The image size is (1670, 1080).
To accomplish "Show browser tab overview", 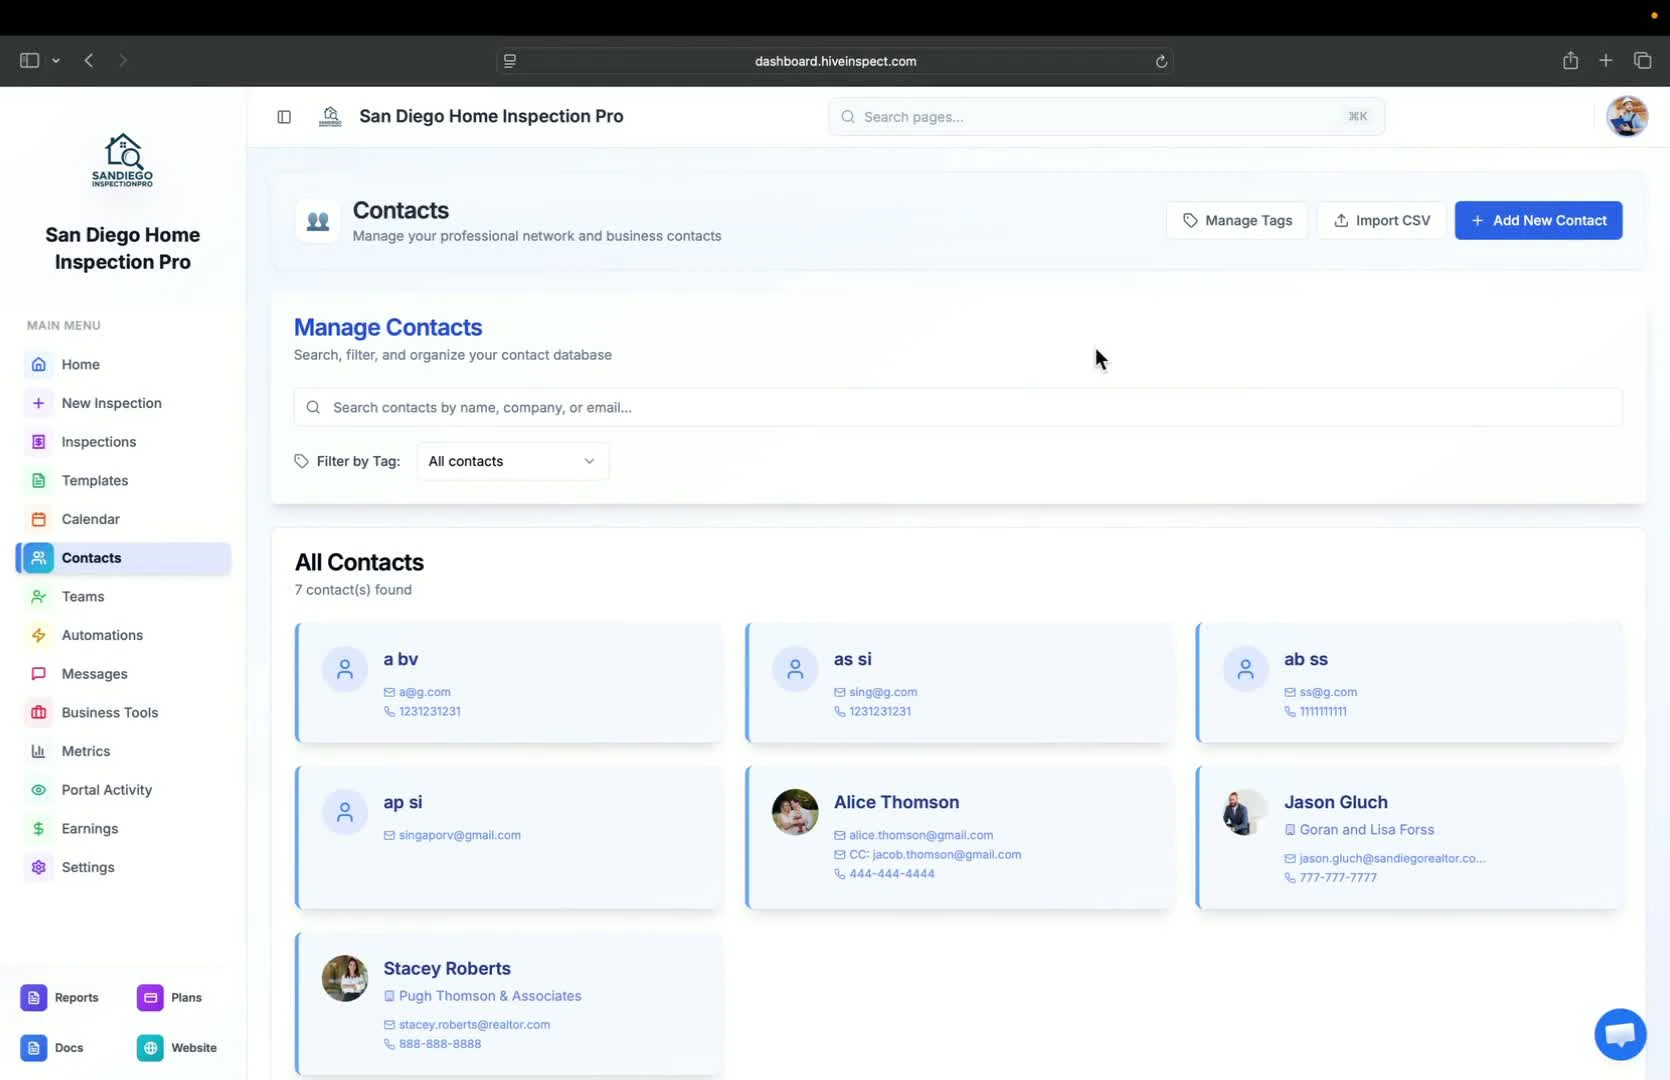I will (x=1642, y=61).
